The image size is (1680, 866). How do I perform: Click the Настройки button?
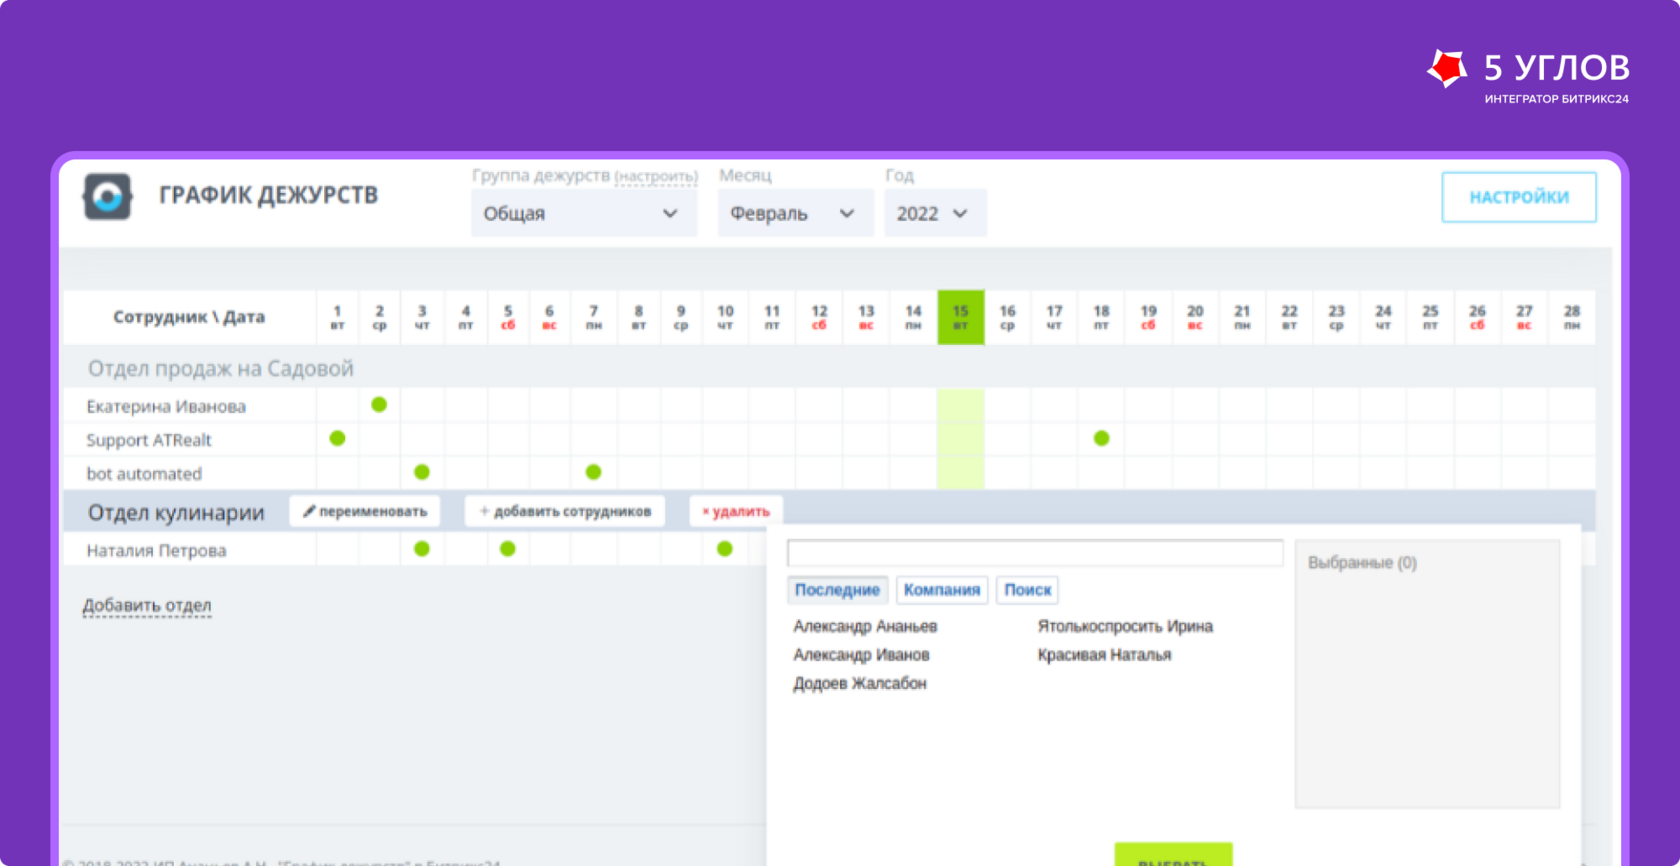tap(1519, 197)
